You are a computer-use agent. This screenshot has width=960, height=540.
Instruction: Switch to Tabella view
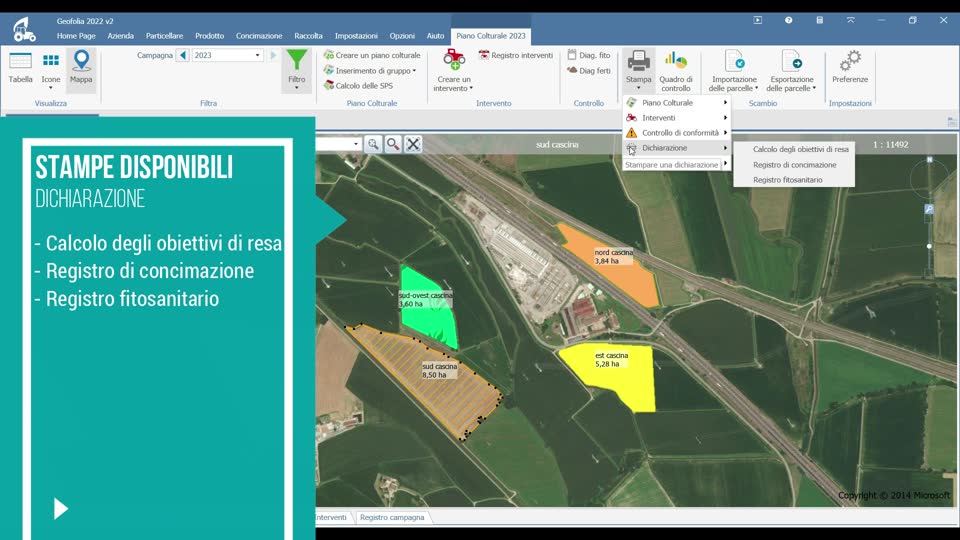tap(20, 67)
